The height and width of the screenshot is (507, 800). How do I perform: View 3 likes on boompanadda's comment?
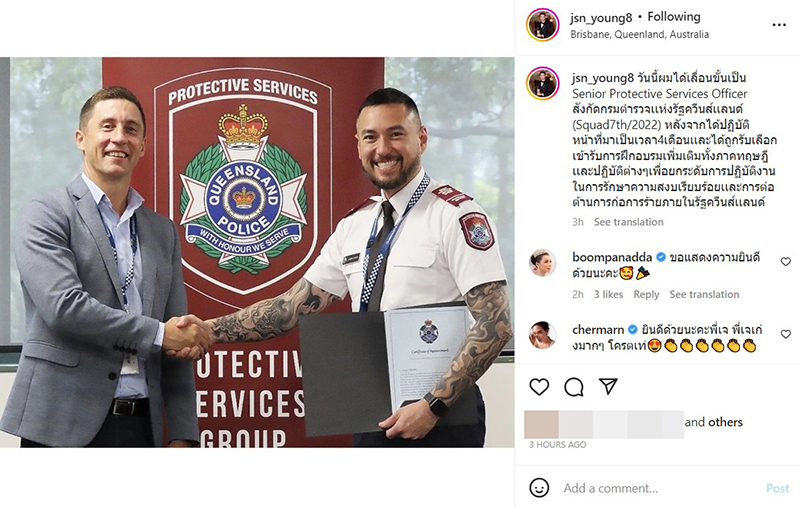coord(608,294)
